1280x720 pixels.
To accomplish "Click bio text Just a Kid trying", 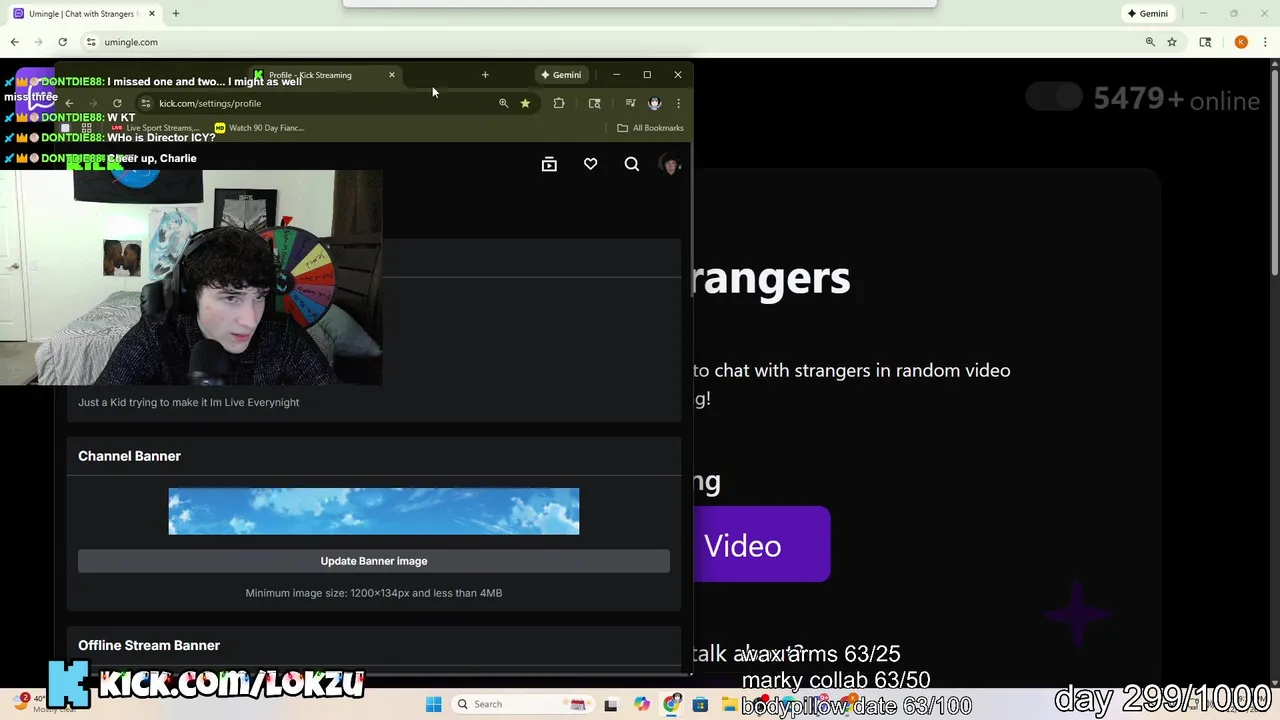I will 189,402.
